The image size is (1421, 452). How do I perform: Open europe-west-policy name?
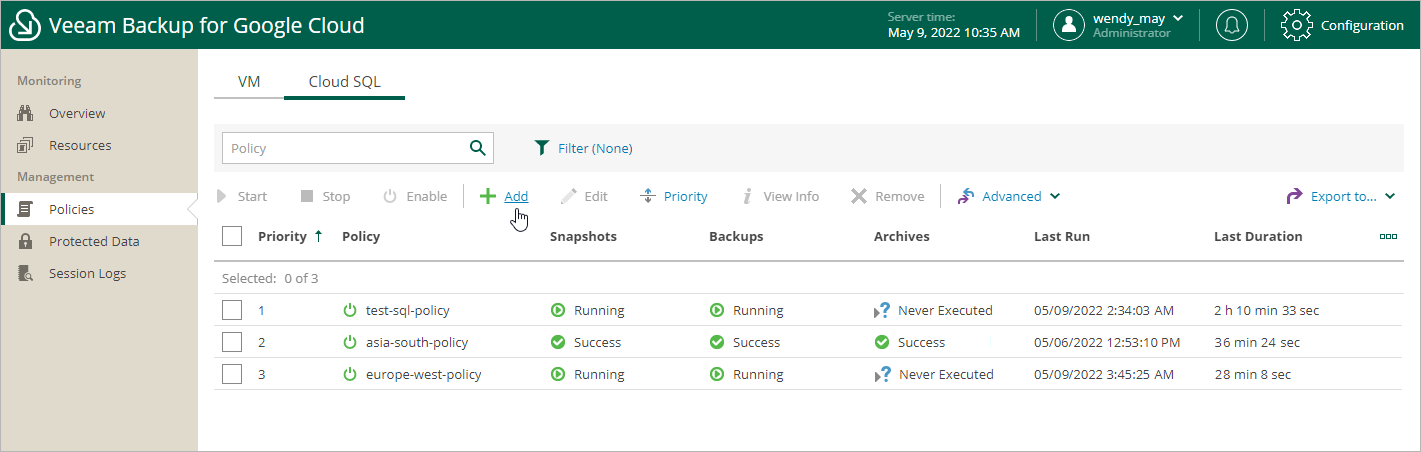pyautogui.click(x=424, y=375)
